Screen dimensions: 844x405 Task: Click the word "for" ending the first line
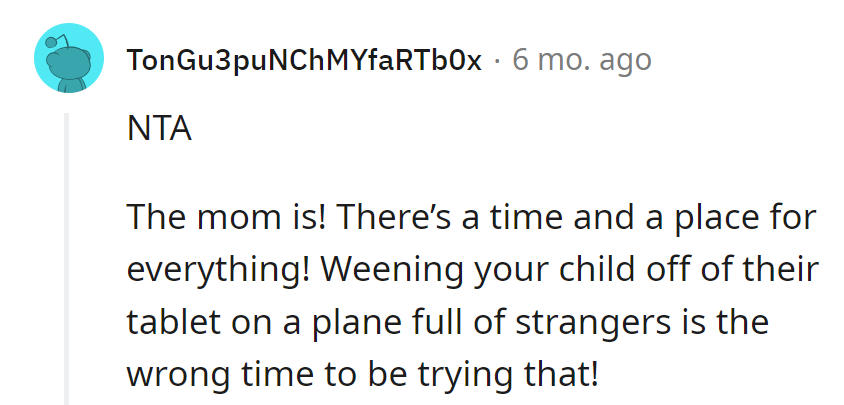coord(794,219)
